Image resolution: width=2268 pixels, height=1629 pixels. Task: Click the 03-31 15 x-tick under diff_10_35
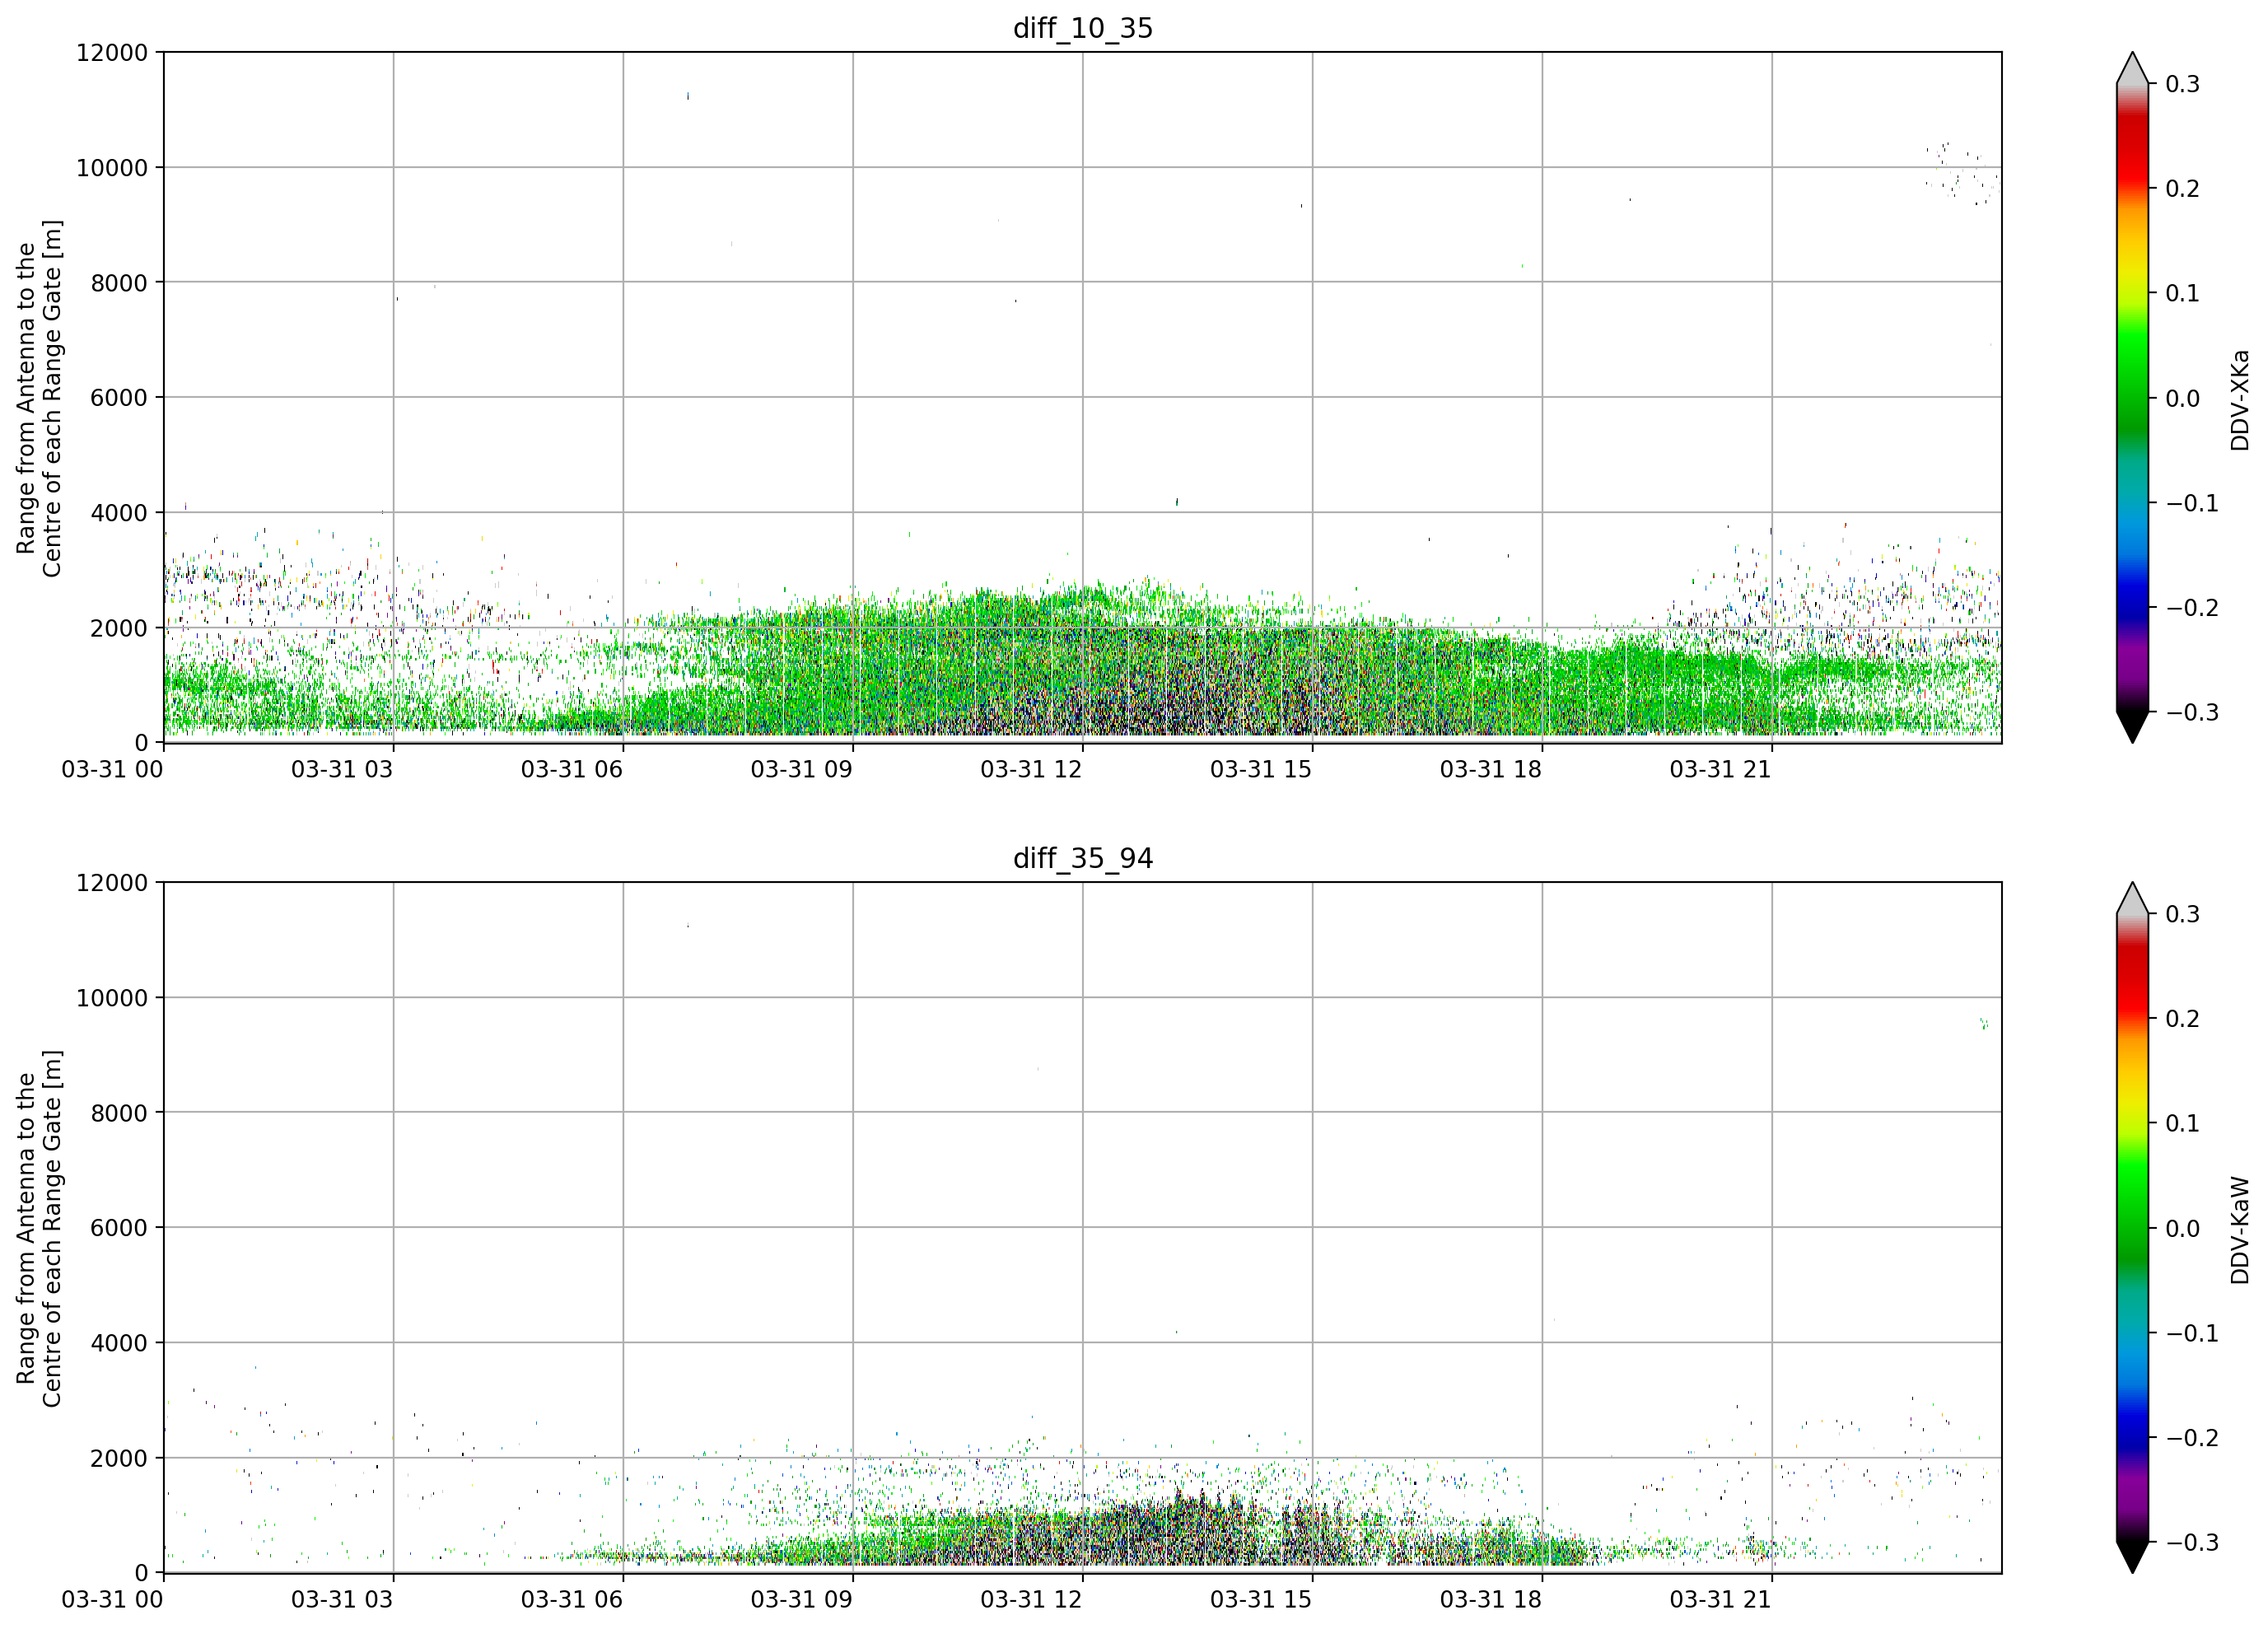coord(1261,769)
